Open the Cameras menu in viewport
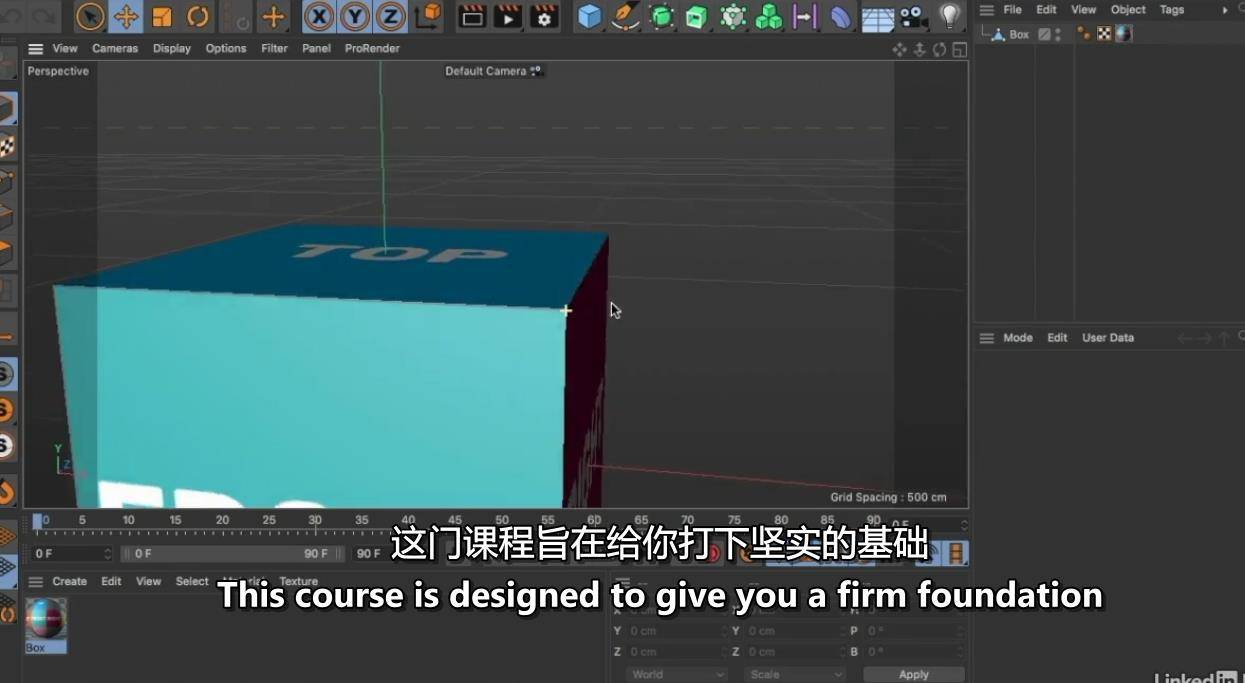Screen dimensions: 1245x683 point(115,48)
